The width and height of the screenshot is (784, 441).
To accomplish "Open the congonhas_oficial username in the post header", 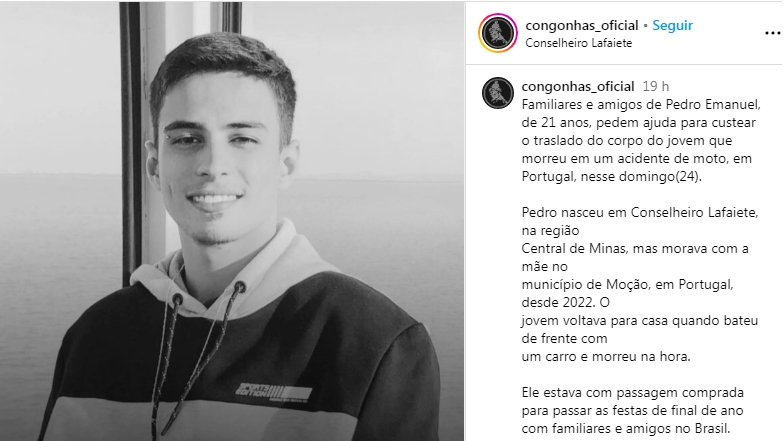I will click(582, 26).
